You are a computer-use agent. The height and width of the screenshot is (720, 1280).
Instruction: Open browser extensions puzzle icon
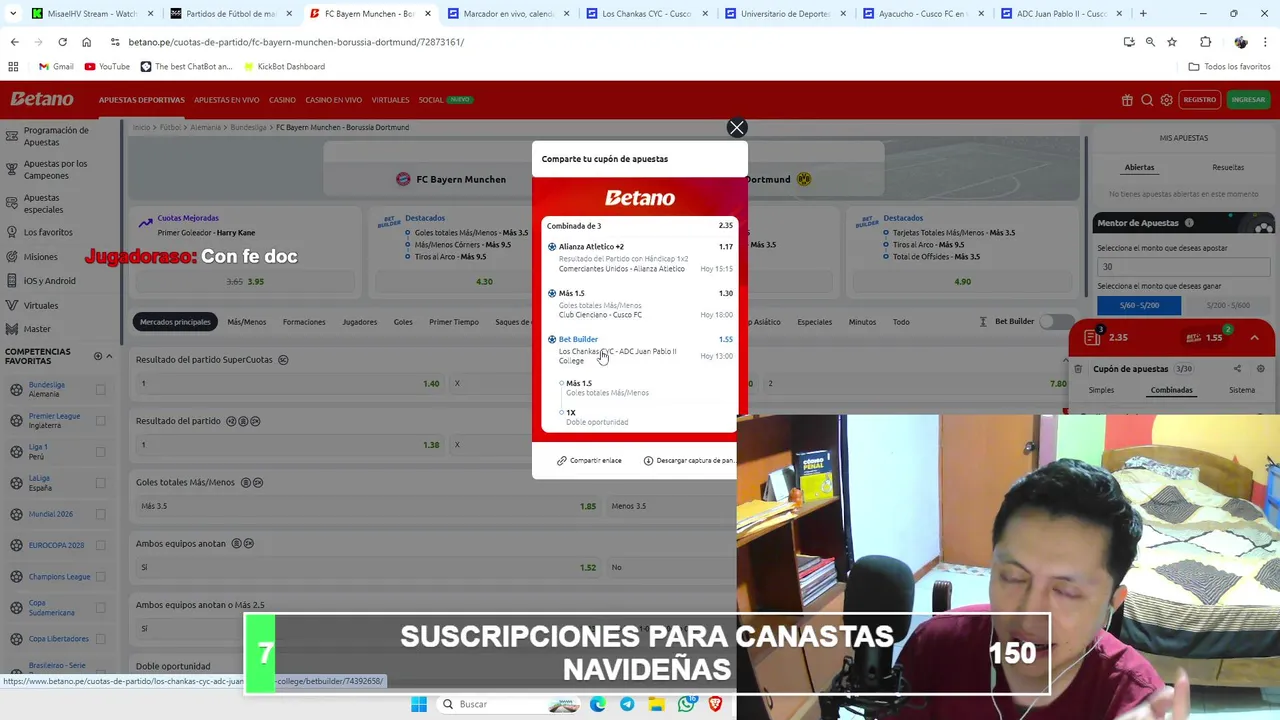point(1205,42)
